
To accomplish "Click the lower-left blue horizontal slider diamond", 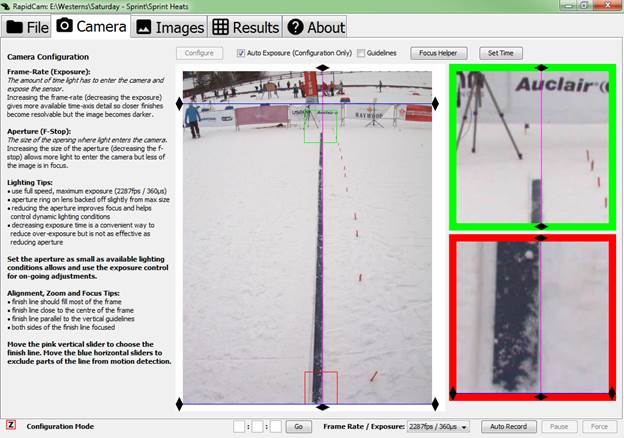I will point(180,403).
